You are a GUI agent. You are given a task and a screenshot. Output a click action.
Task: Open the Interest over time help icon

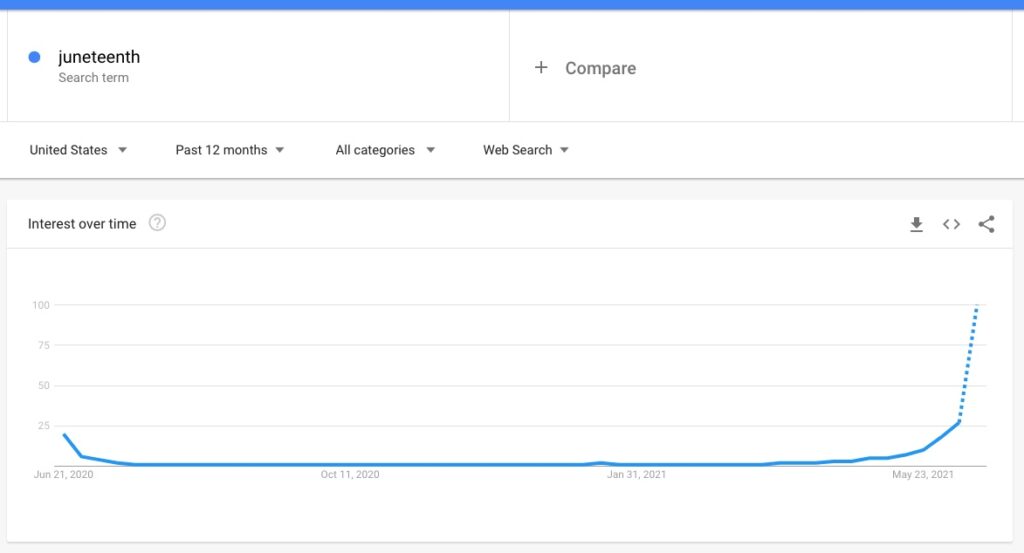pos(157,223)
